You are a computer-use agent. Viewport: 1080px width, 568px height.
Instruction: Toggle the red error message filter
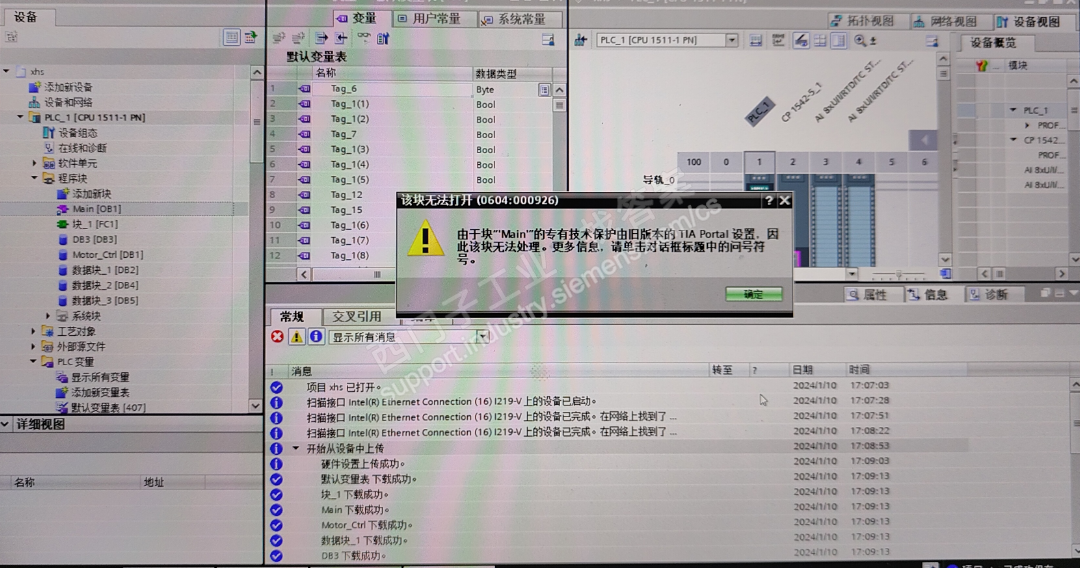point(277,337)
